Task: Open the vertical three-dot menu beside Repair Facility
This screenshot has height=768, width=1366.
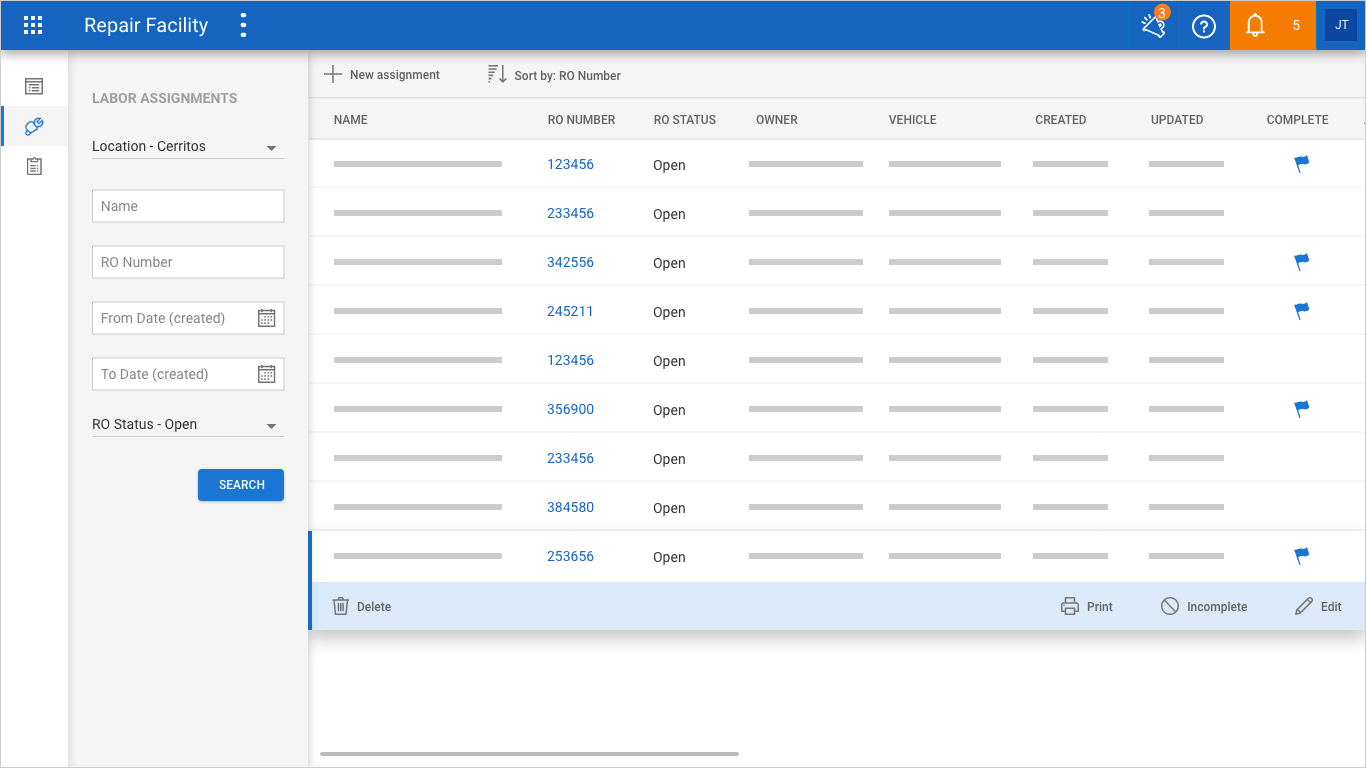Action: 243,26
